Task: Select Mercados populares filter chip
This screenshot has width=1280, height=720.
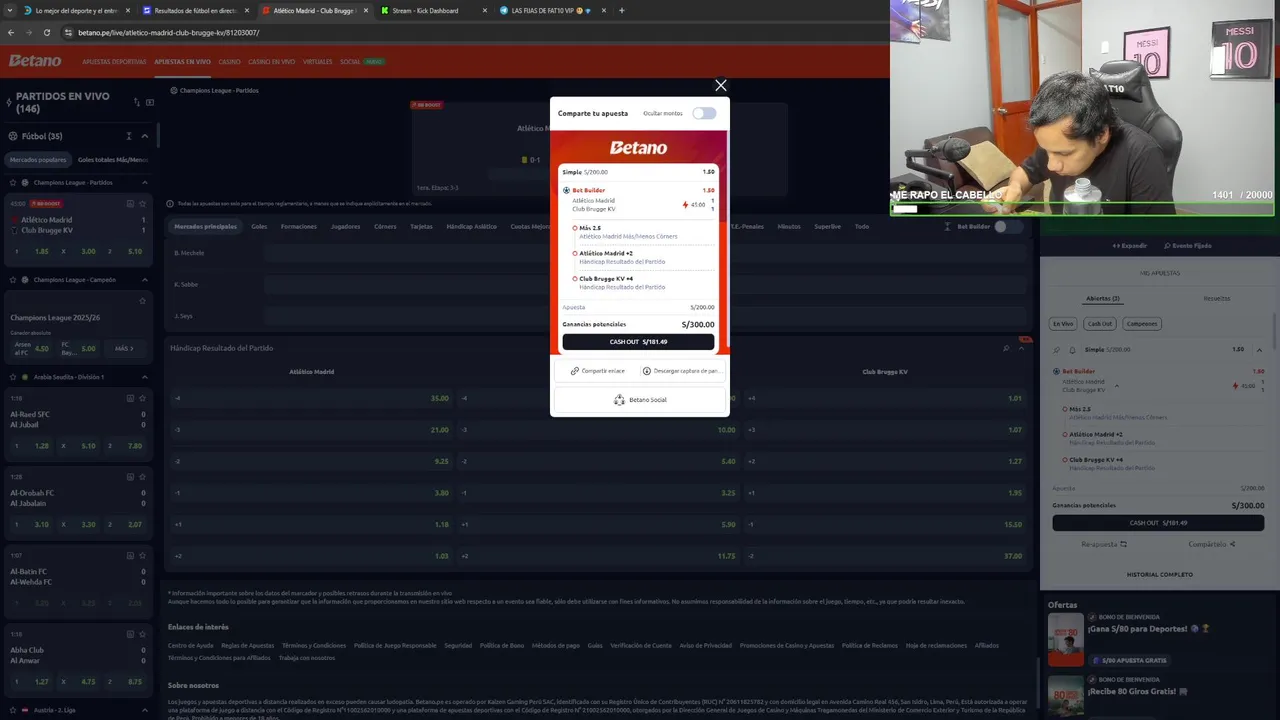Action: (38, 160)
